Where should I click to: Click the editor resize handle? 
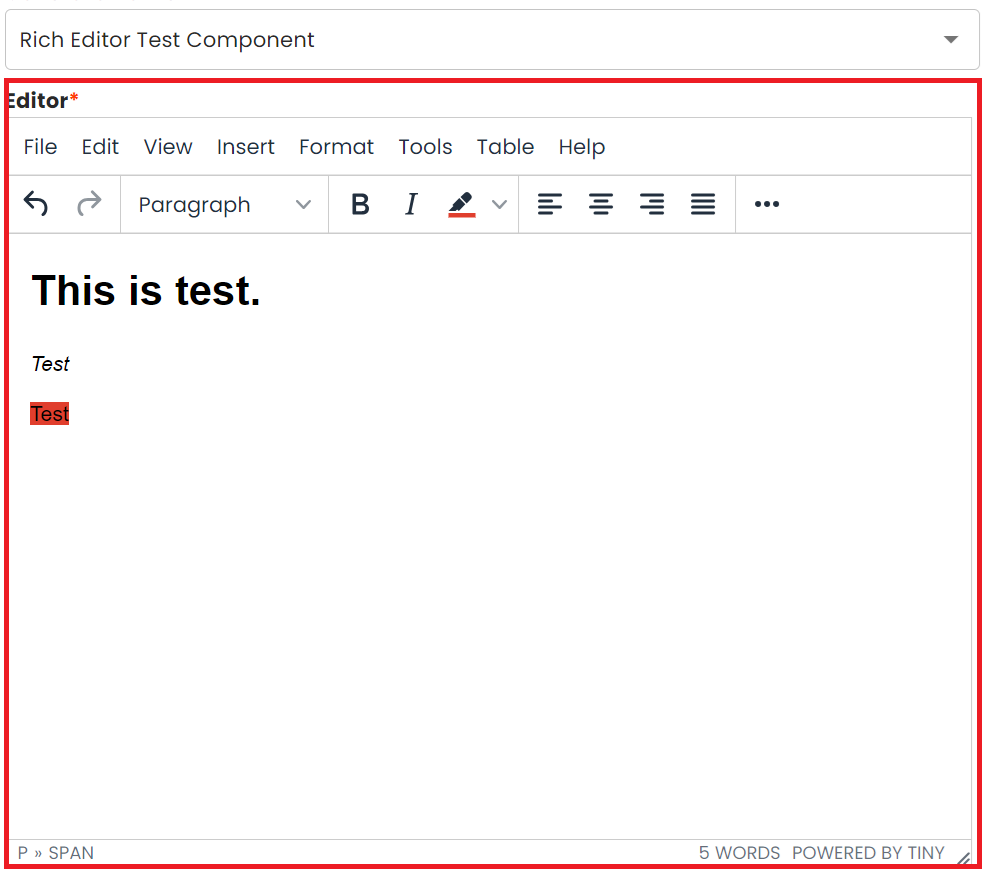pyautogui.click(x=963, y=858)
